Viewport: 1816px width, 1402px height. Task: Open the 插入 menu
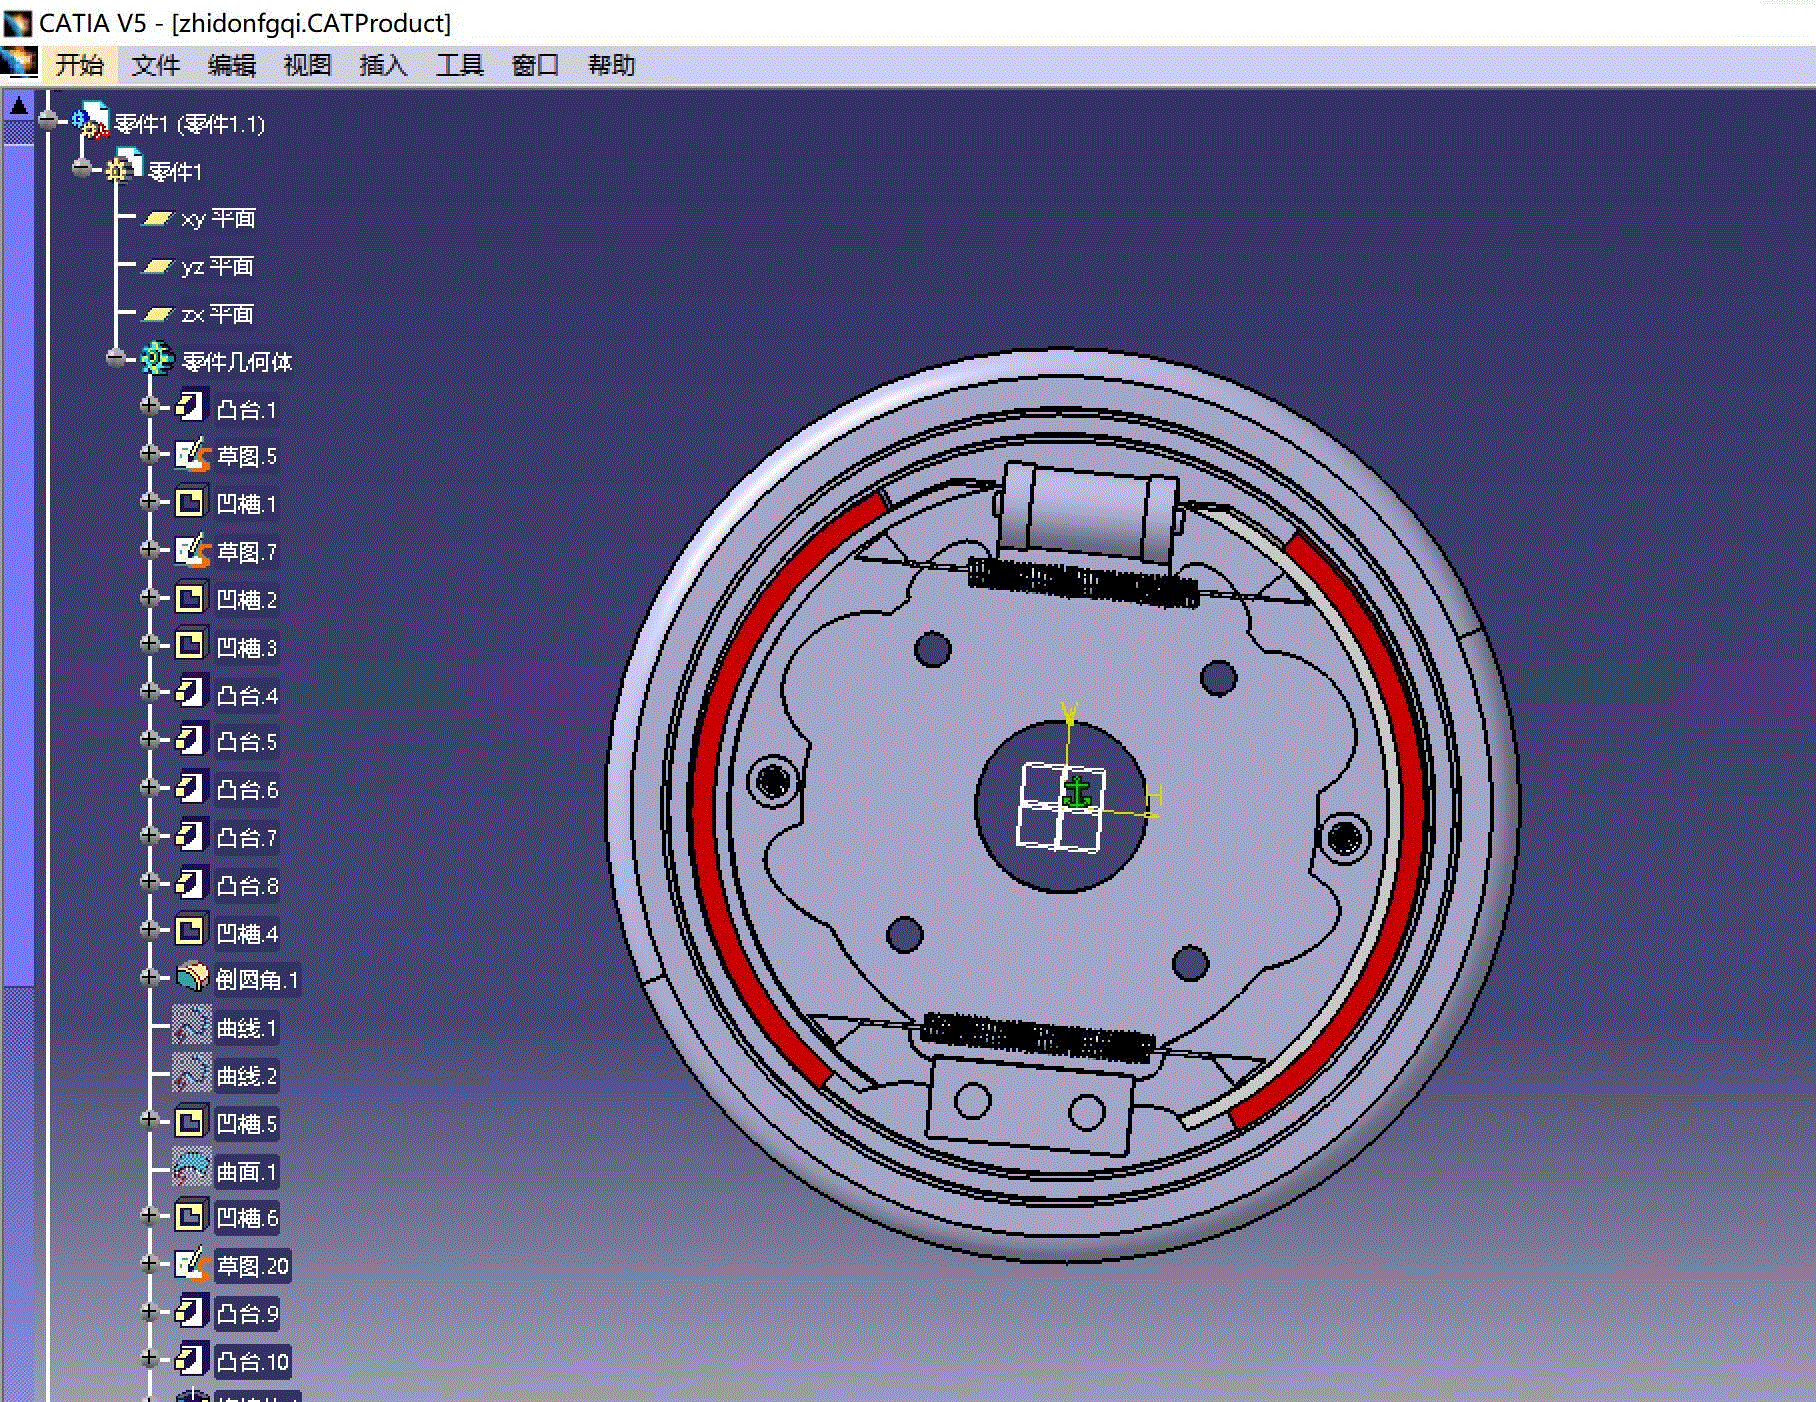[384, 65]
